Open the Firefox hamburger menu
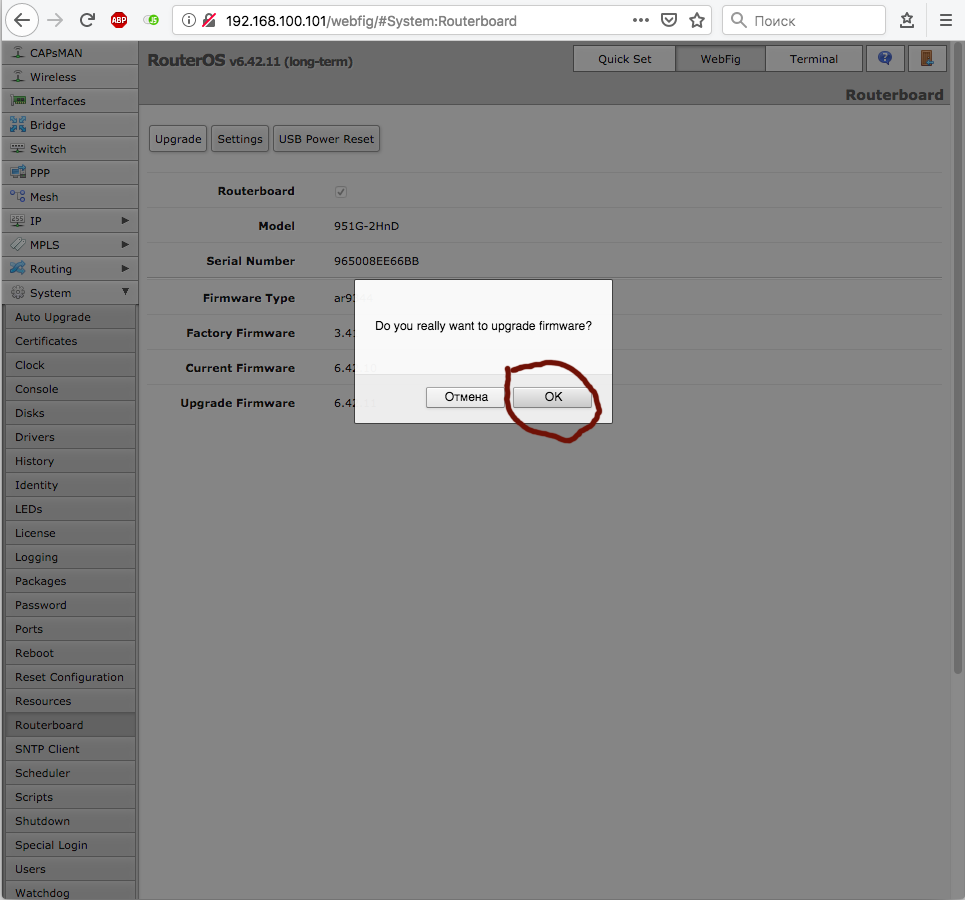965x900 pixels. pyautogui.click(x=946, y=20)
